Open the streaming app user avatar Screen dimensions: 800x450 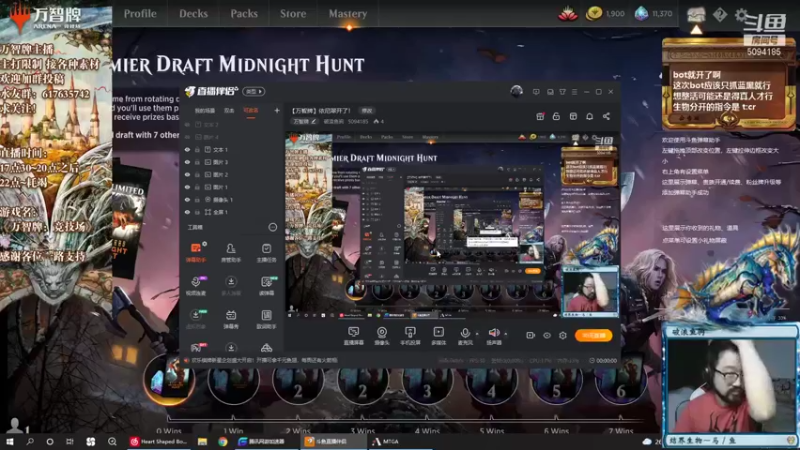[516, 91]
